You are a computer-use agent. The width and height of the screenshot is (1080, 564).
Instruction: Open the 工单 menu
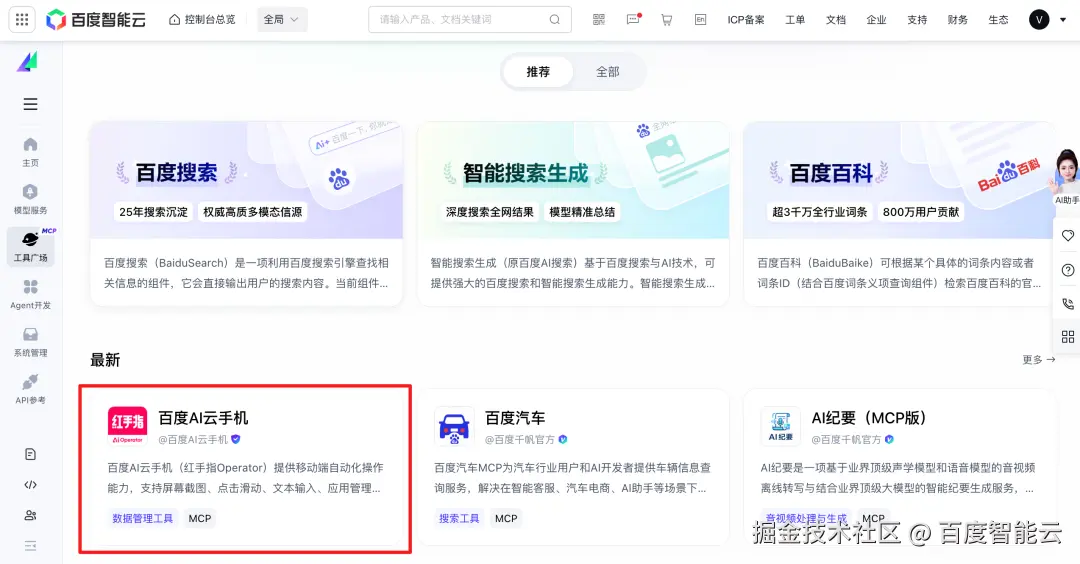coord(795,19)
